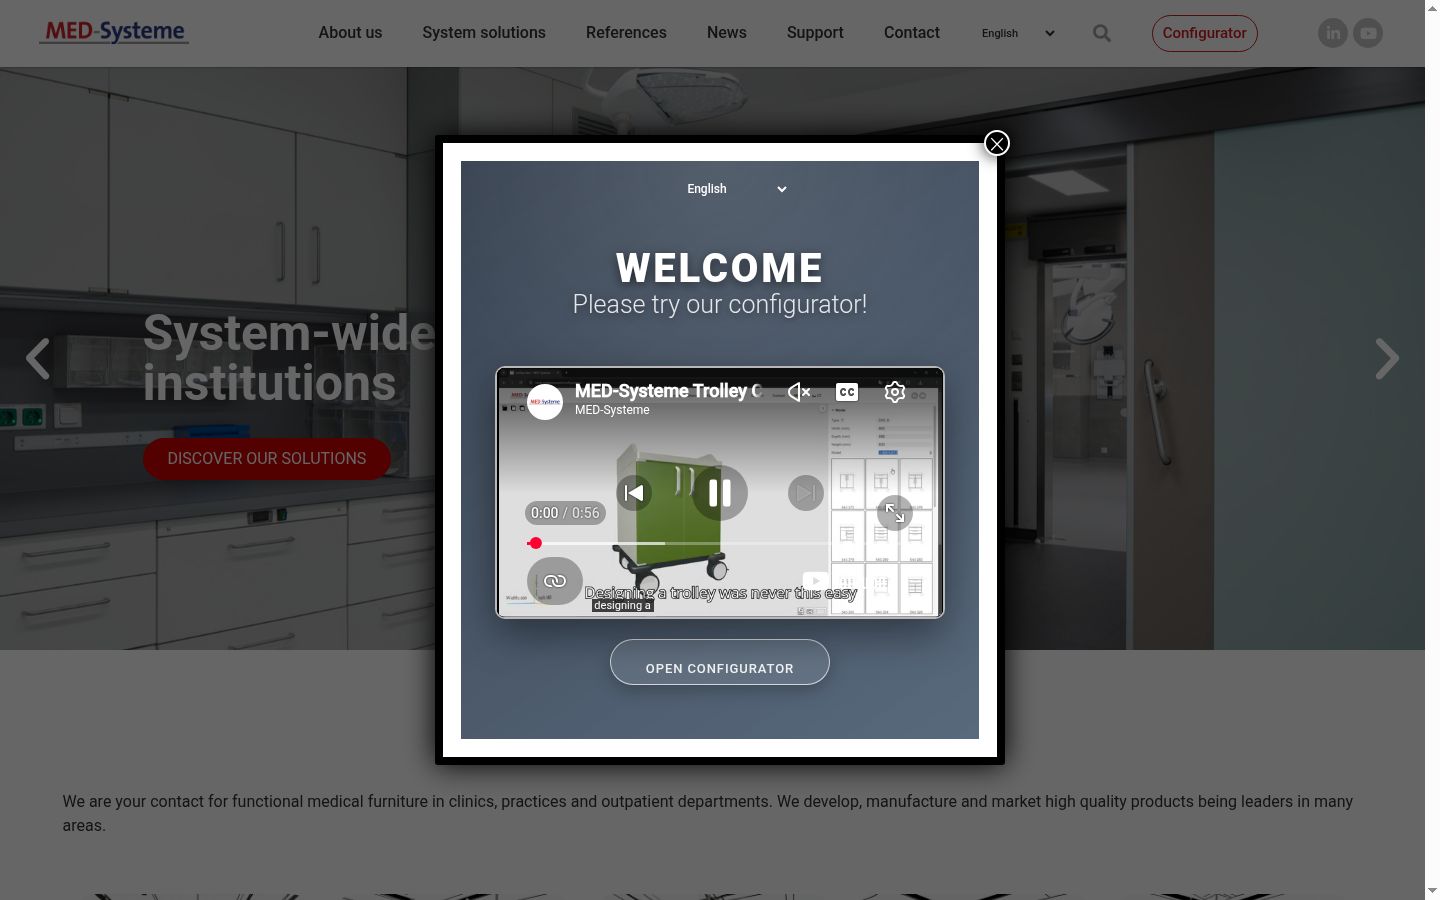The width and height of the screenshot is (1440, 900).
Task: Open the Support menu
Action: click(x=815, y=33)
